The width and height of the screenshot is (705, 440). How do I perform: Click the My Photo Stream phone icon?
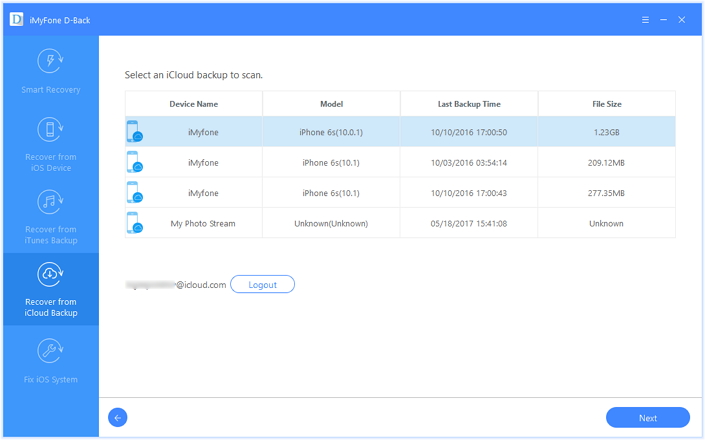click(x=134, y=222)
